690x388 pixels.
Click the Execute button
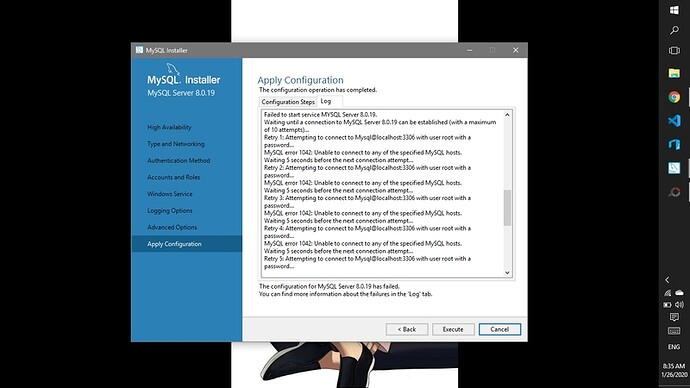453,329
